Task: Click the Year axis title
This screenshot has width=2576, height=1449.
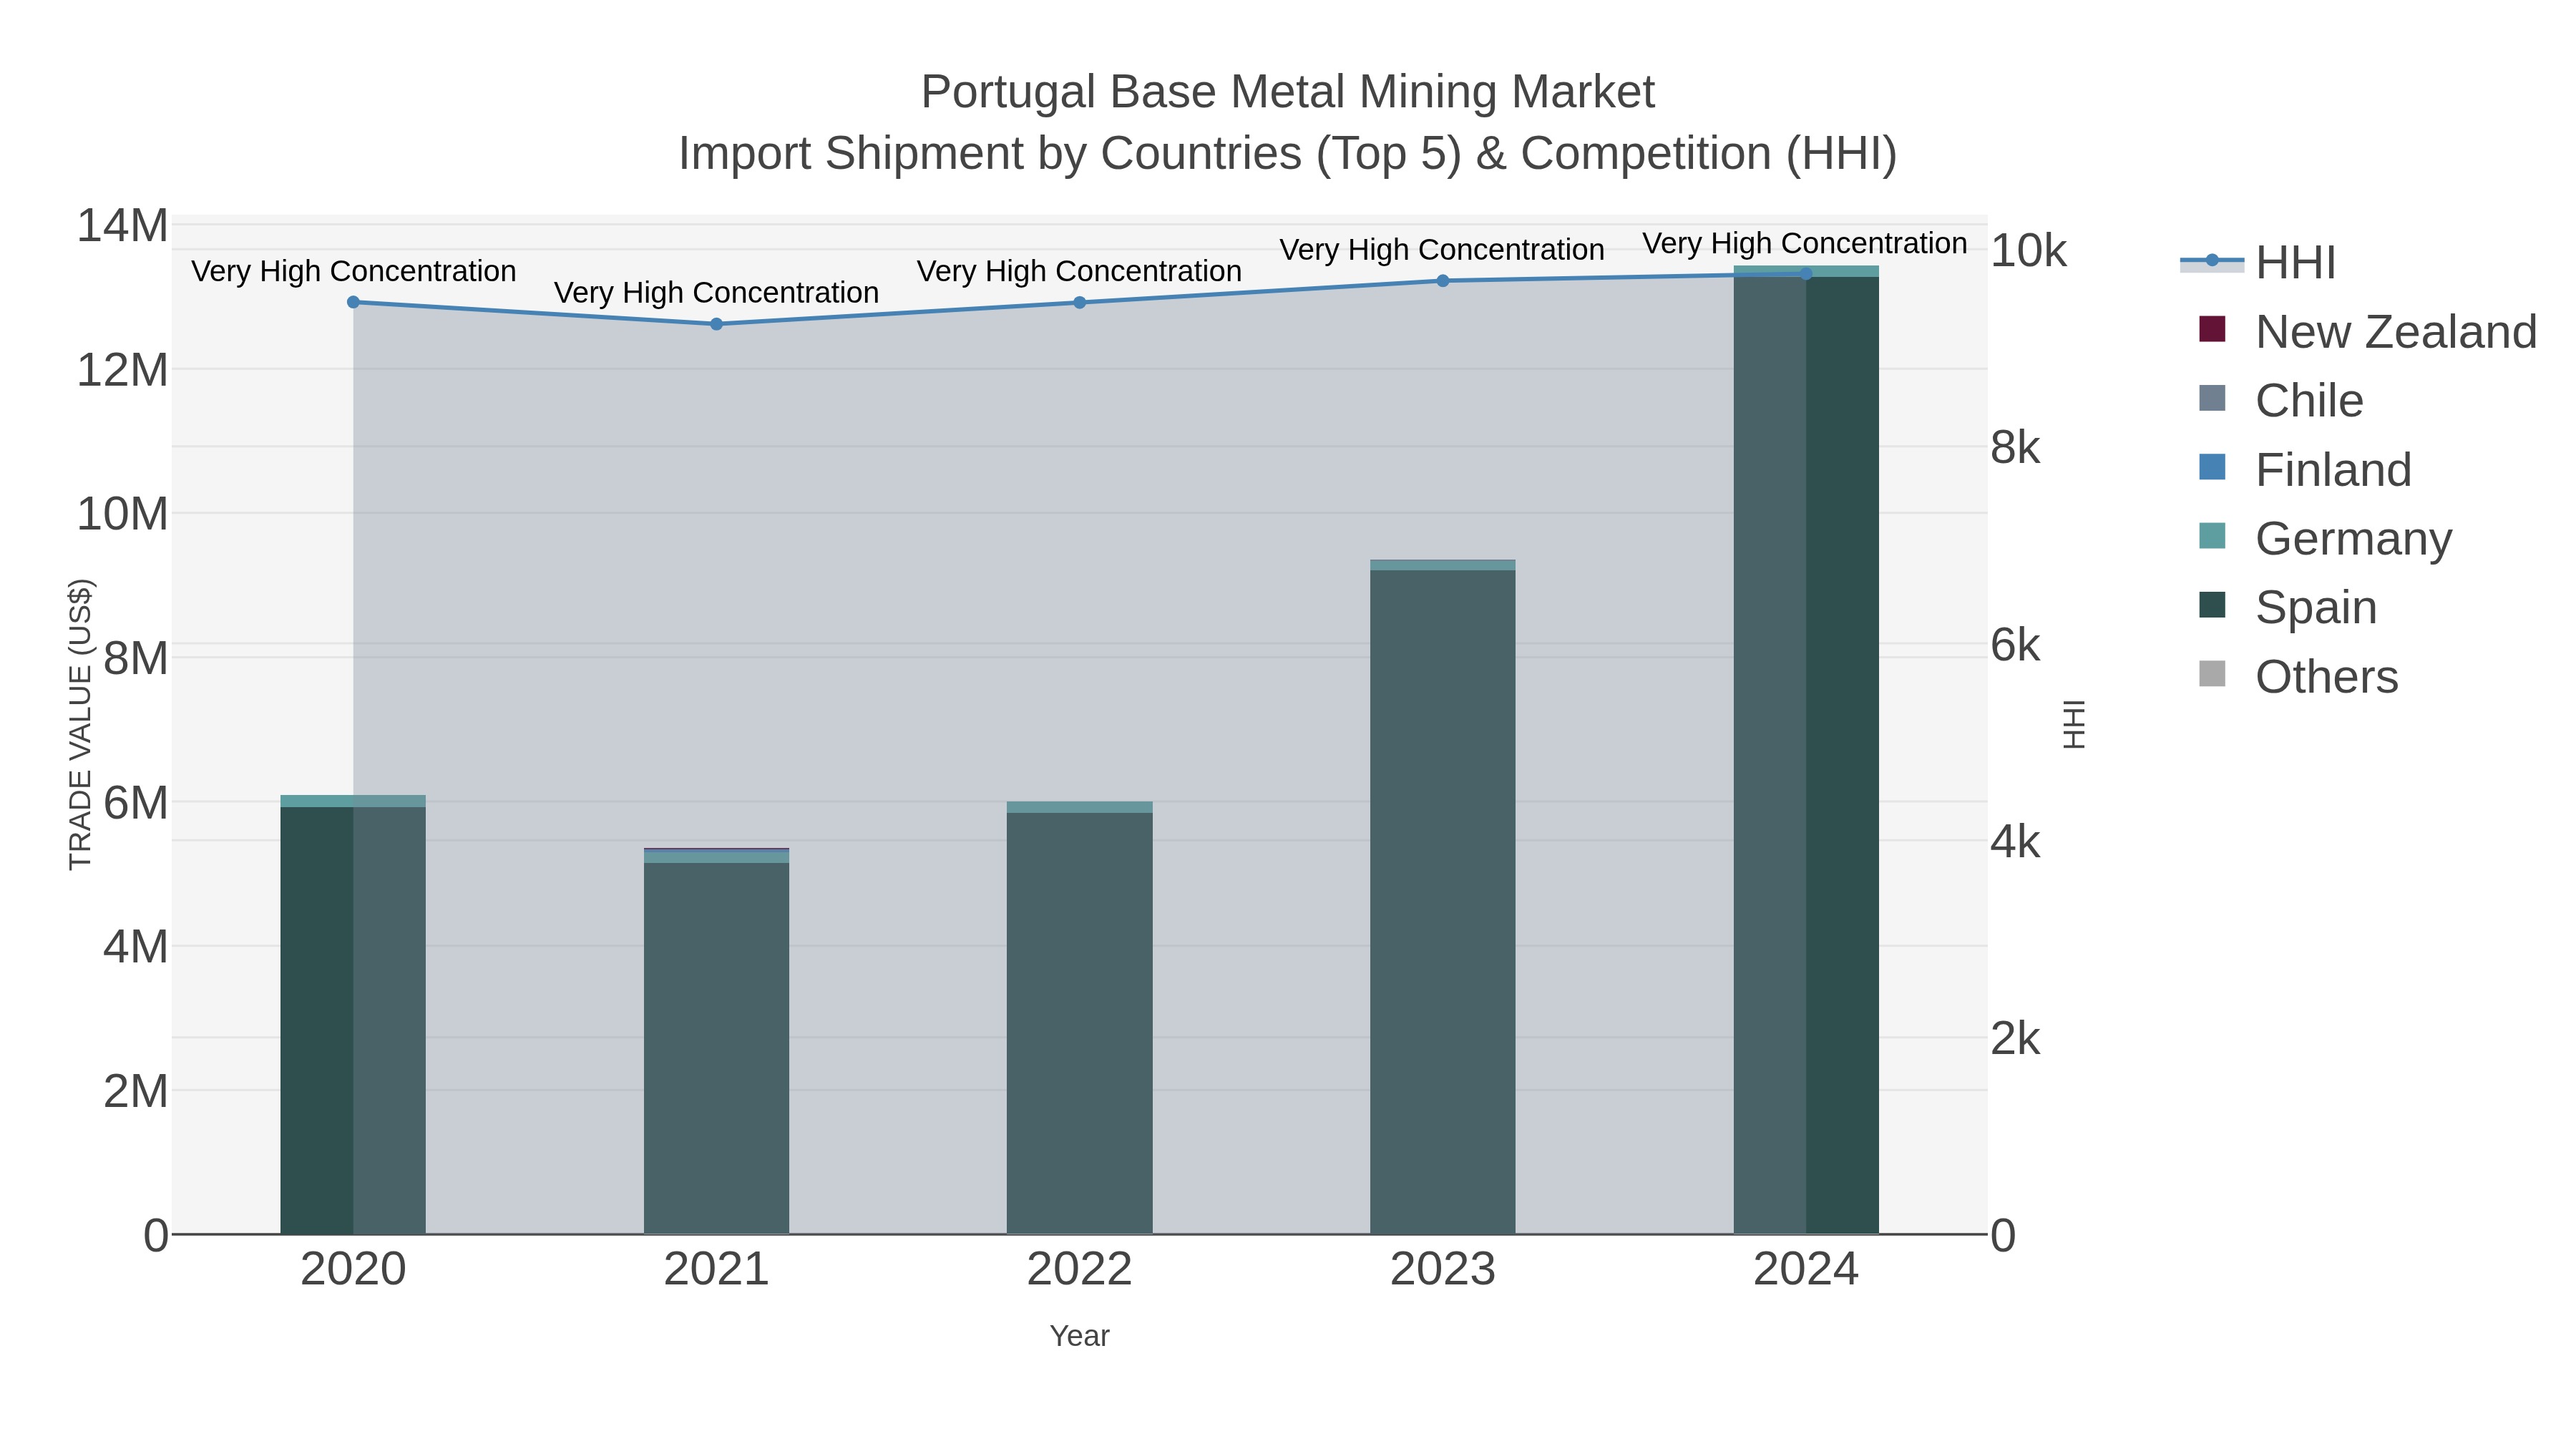Action: click(1079, 1336)
